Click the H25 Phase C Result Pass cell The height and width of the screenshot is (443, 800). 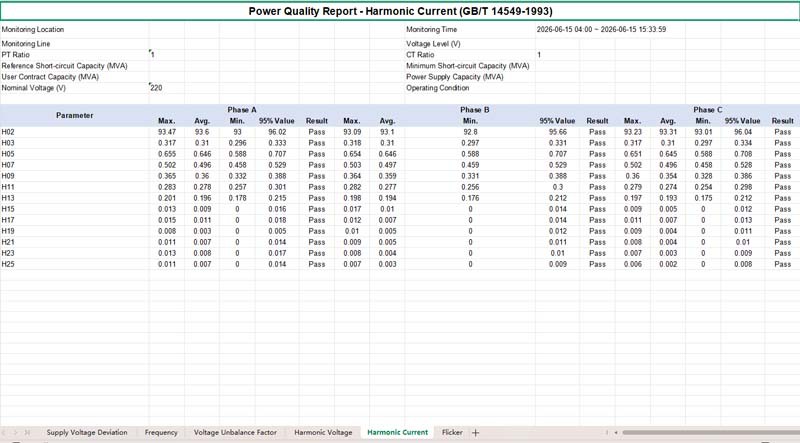pyautogui.click(x=782, y=264)
